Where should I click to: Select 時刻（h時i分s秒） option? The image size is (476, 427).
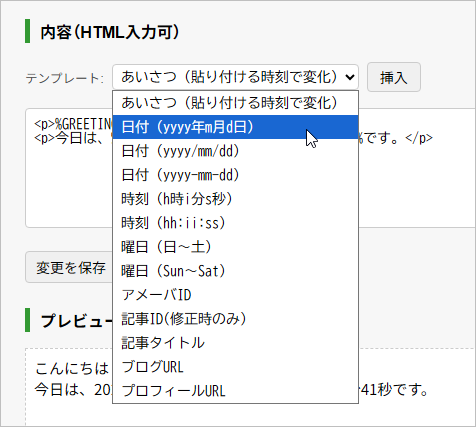235,199
